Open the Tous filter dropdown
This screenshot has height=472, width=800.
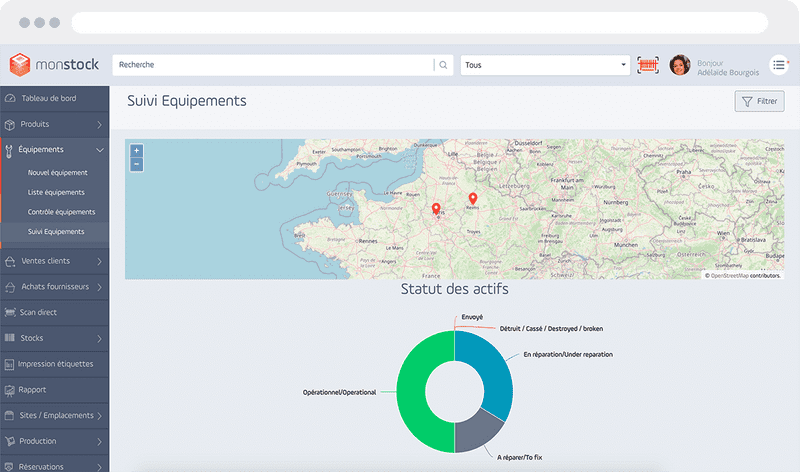coord(545,65)
